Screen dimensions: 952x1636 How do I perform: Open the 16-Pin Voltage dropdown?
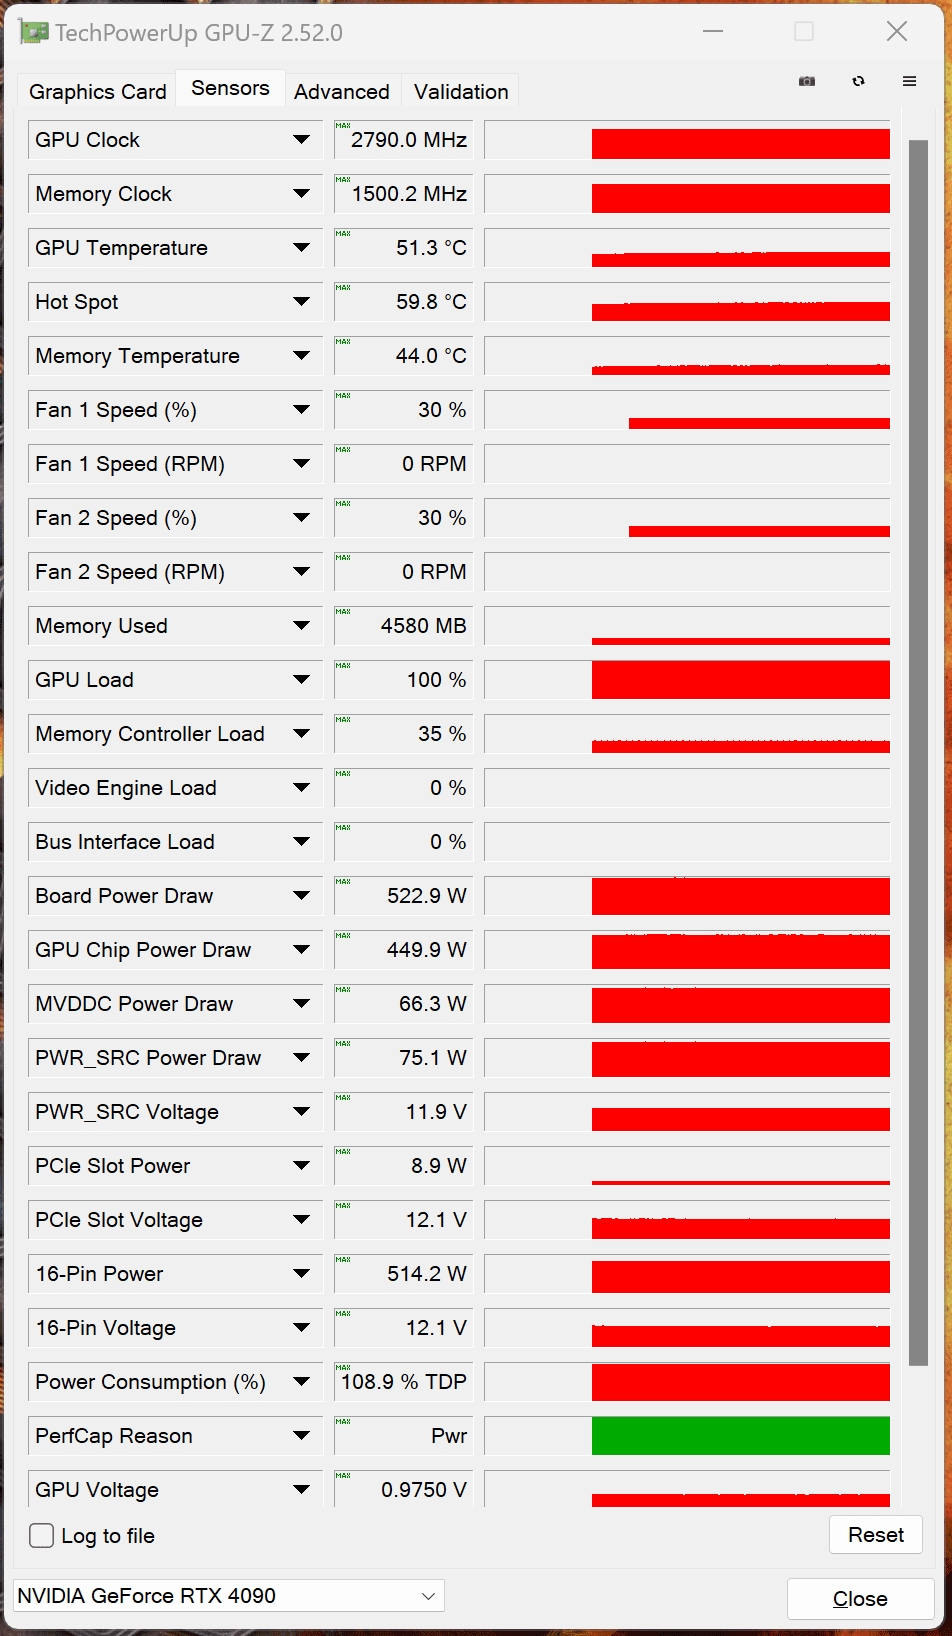tap(301, 1328)
